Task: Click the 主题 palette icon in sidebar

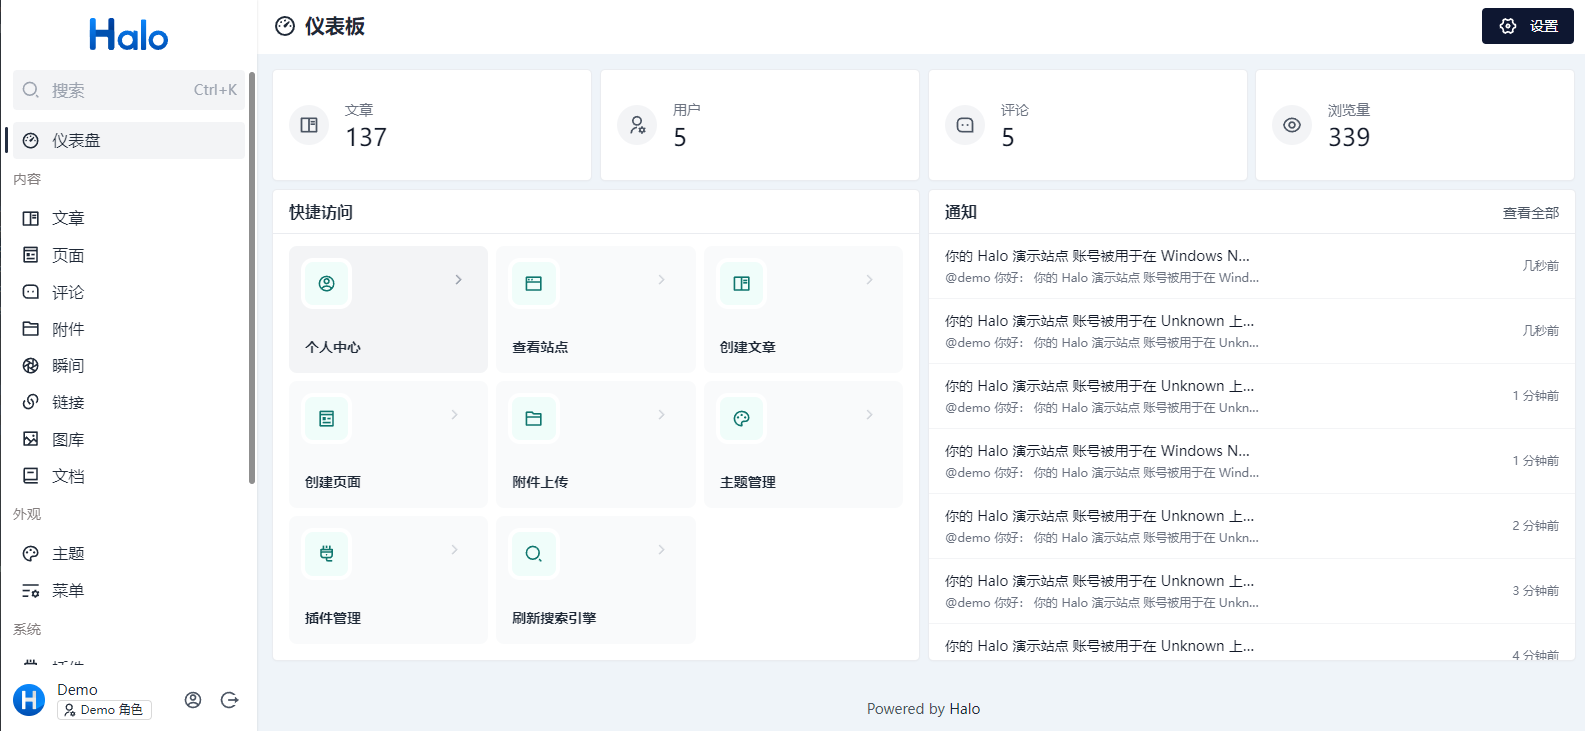Action: pyautogui.click(x=31, y=553)
